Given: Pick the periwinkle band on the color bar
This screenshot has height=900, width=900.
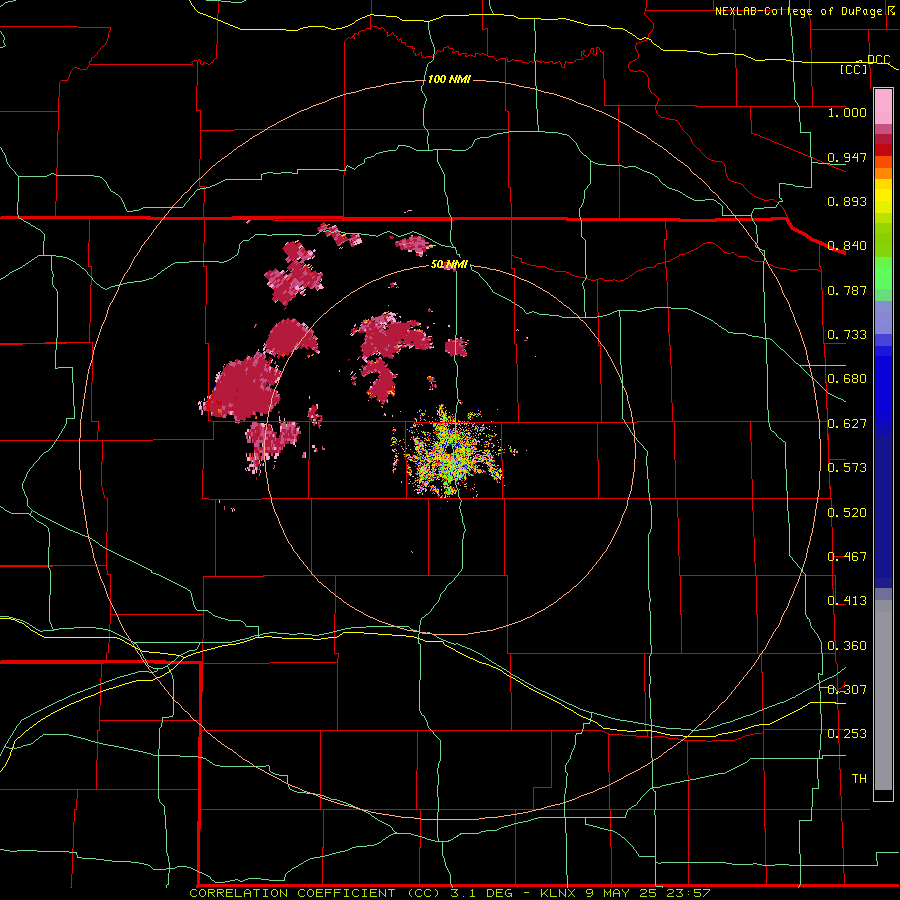Looking at the screenshot, I should click(883, 317).
